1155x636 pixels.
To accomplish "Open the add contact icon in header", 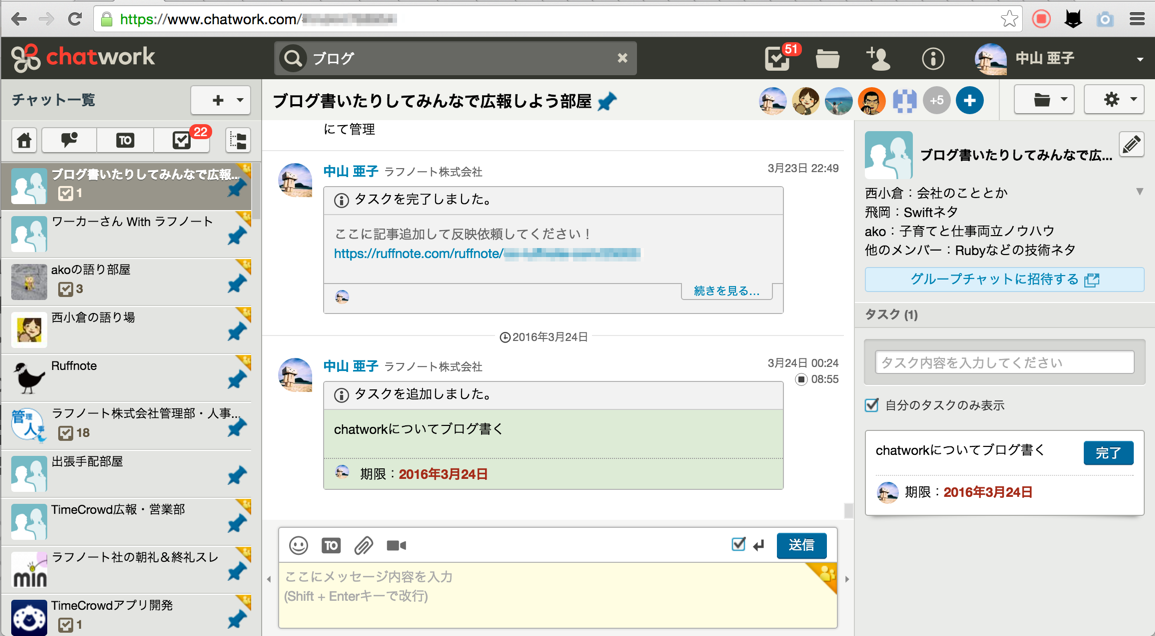I will (x=879, y=59).
